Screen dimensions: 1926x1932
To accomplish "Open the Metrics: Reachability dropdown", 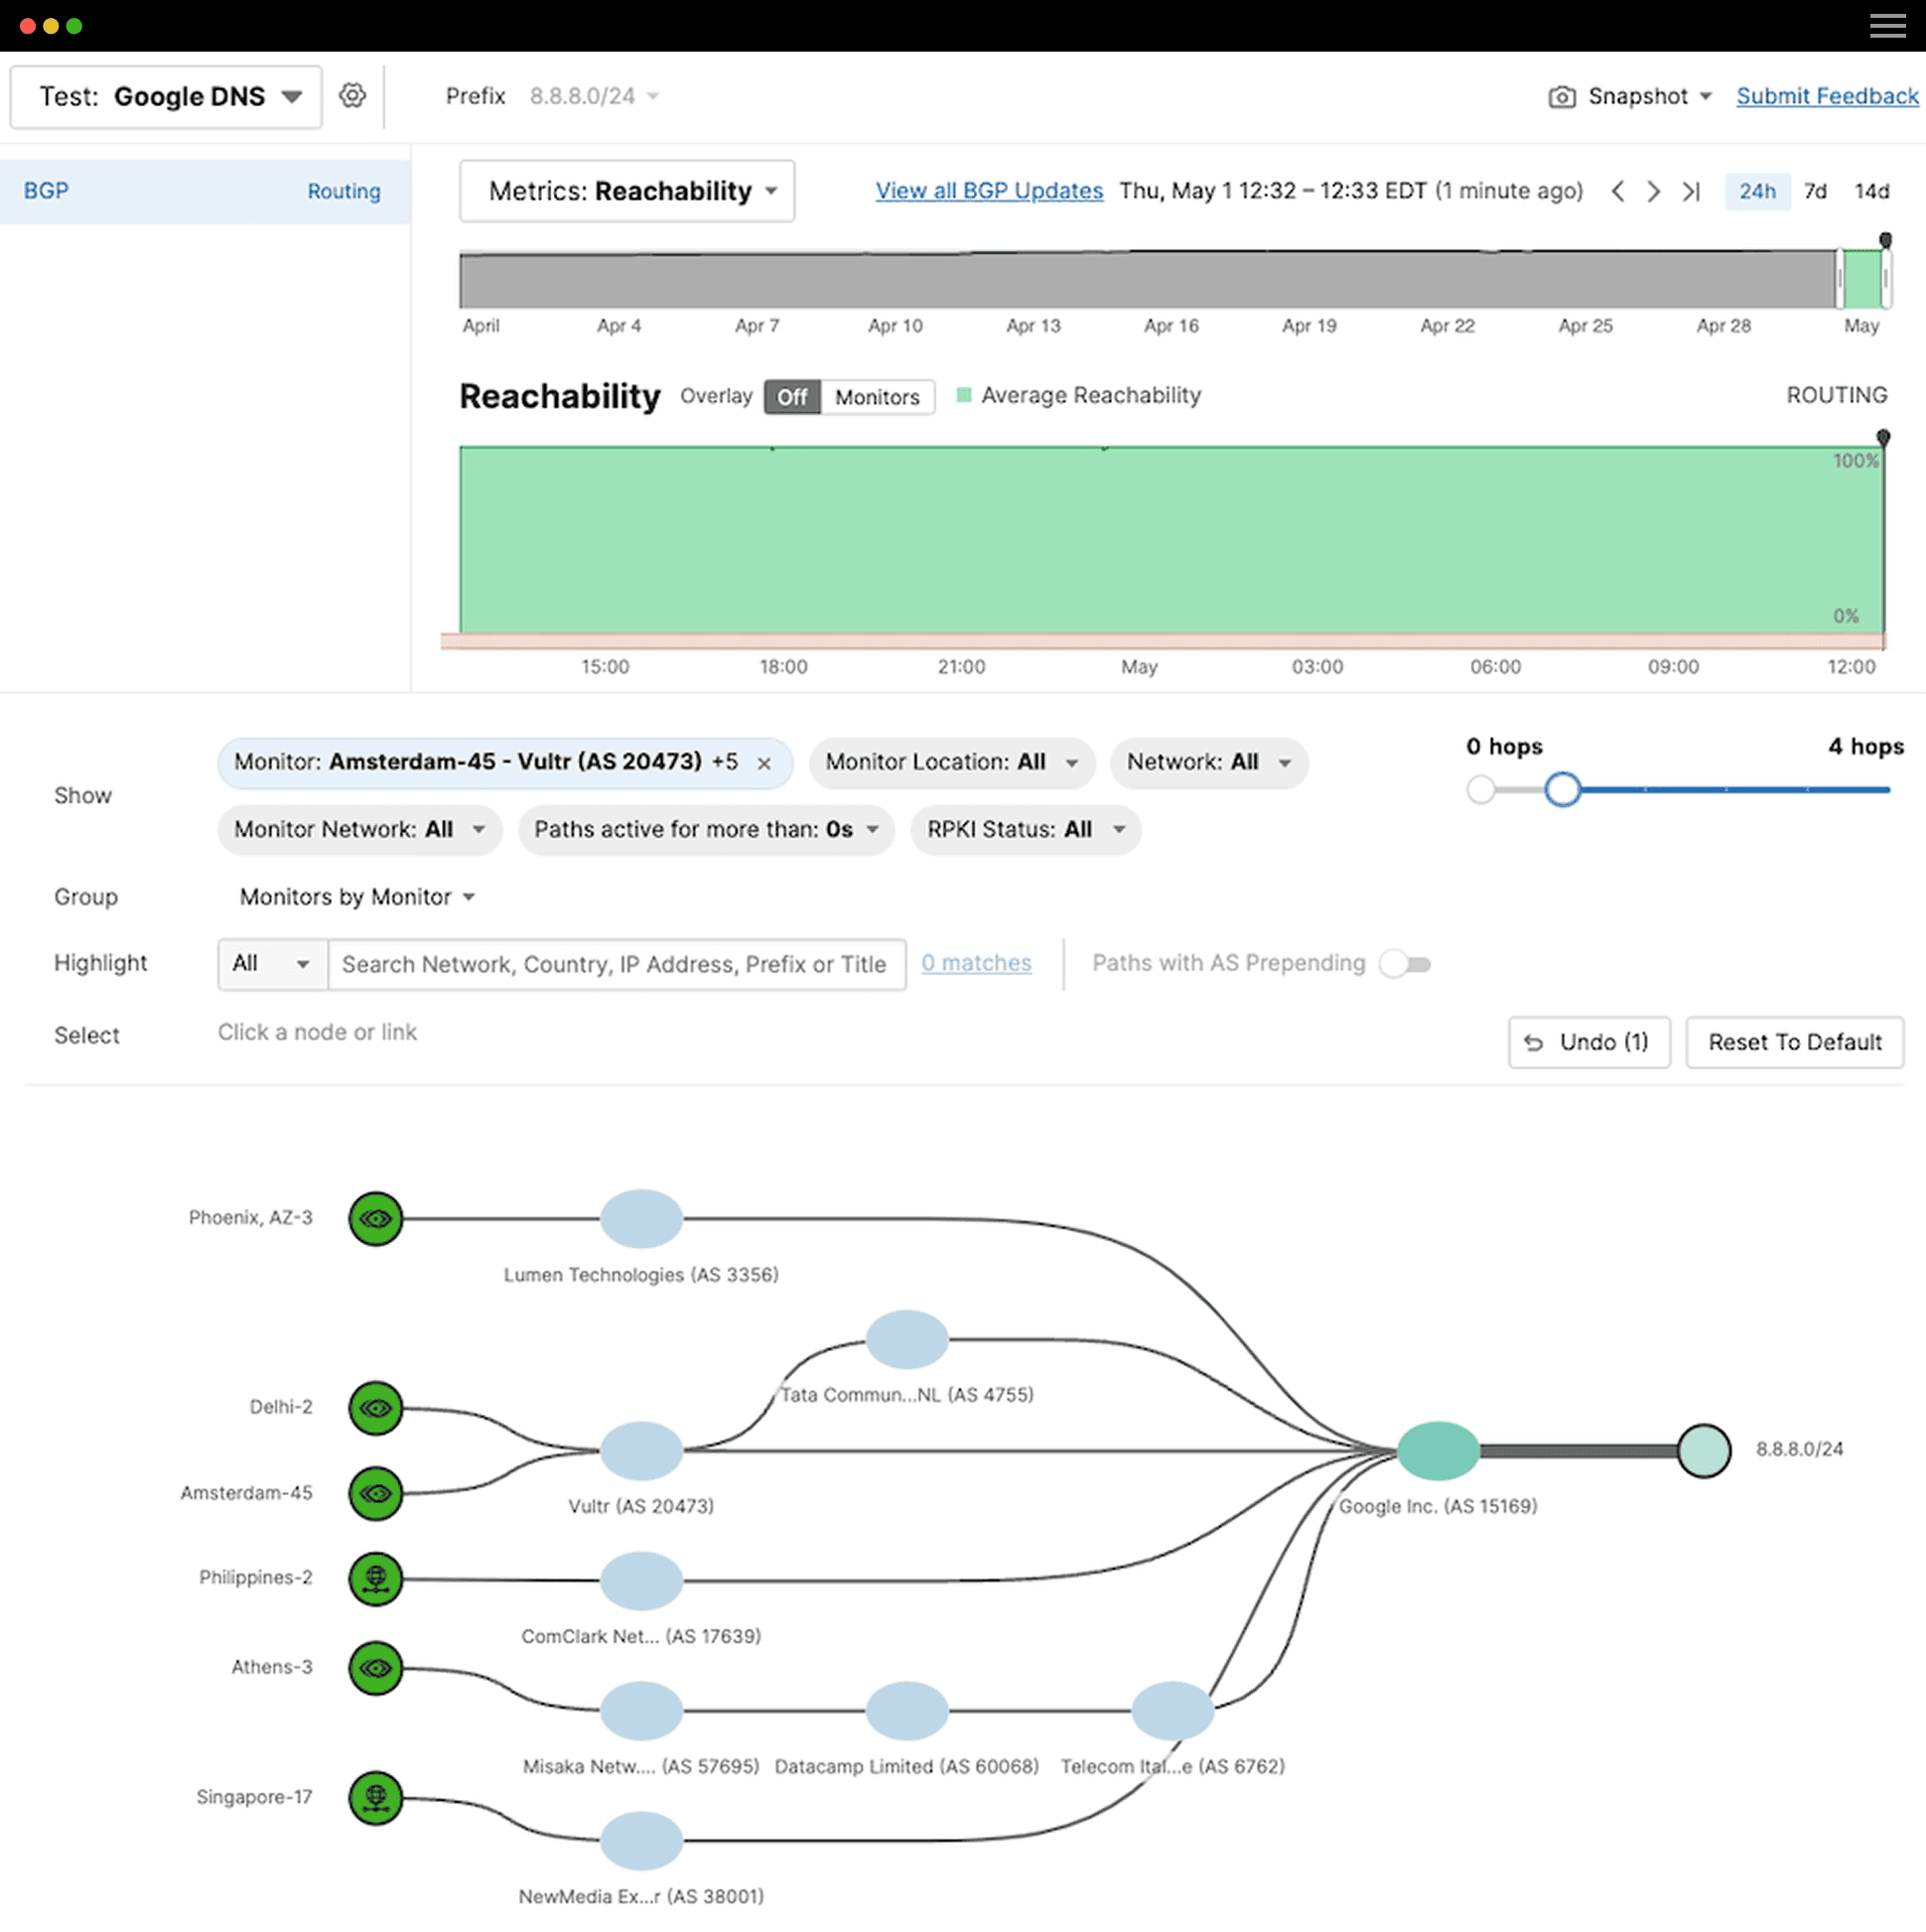I will click(x=627, y=191).
